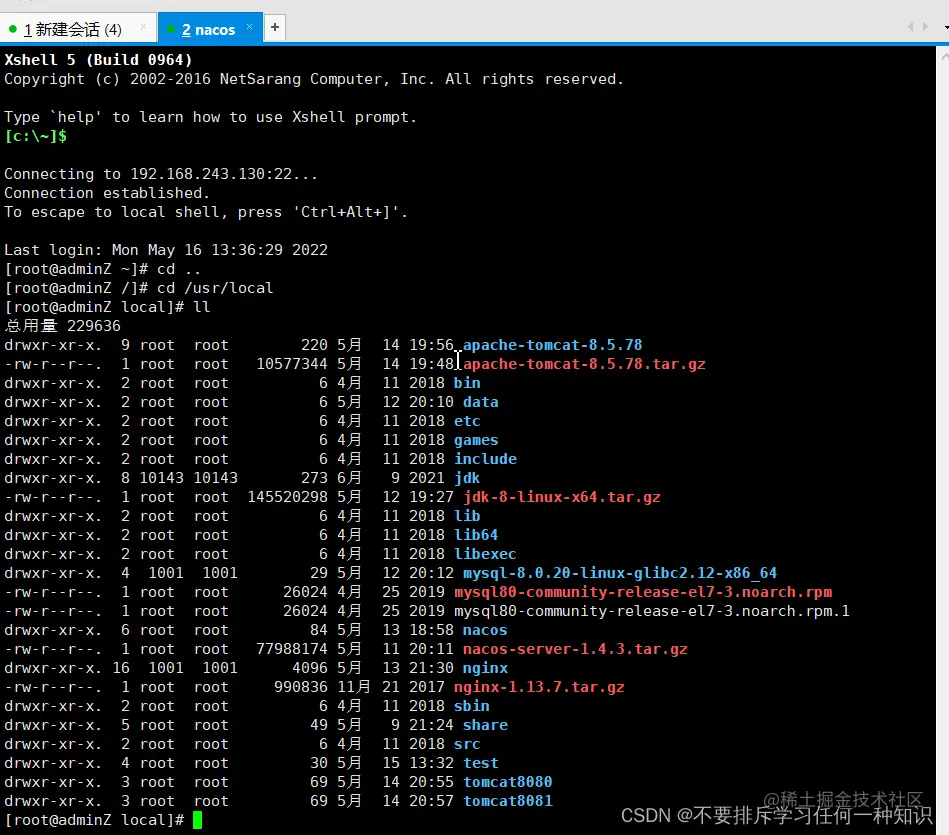Click "Connecting to 192.168.243.130:22..." line
The image size is (949, 835).
click(161, 174)
